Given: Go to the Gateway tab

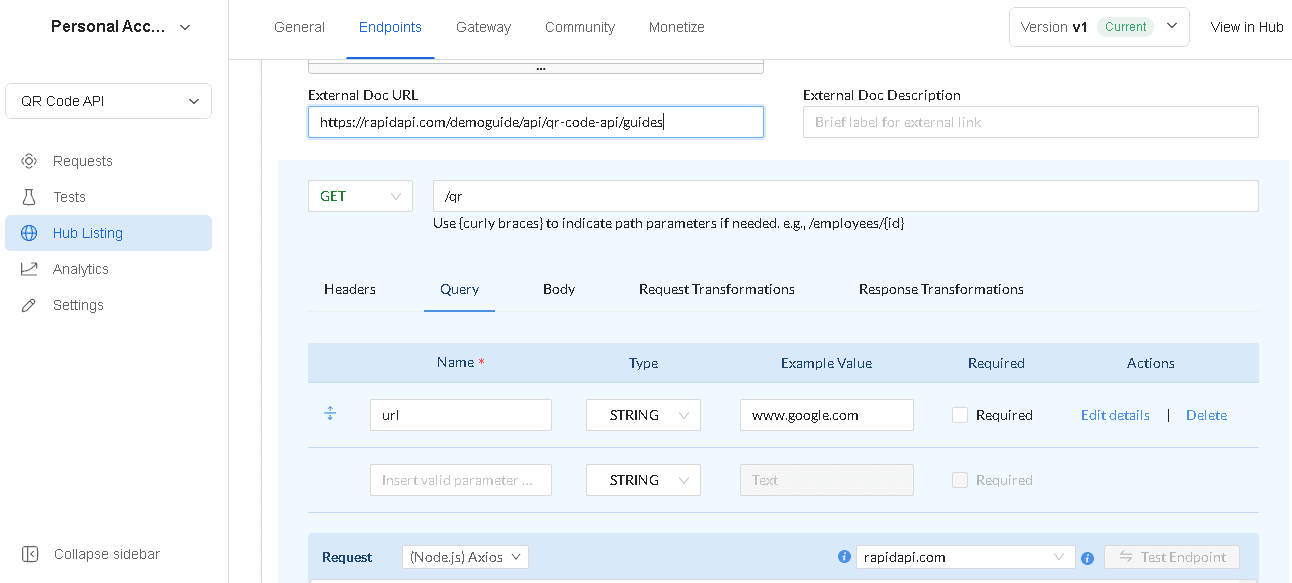Looking at the screenshot, I should click(483, 27).
